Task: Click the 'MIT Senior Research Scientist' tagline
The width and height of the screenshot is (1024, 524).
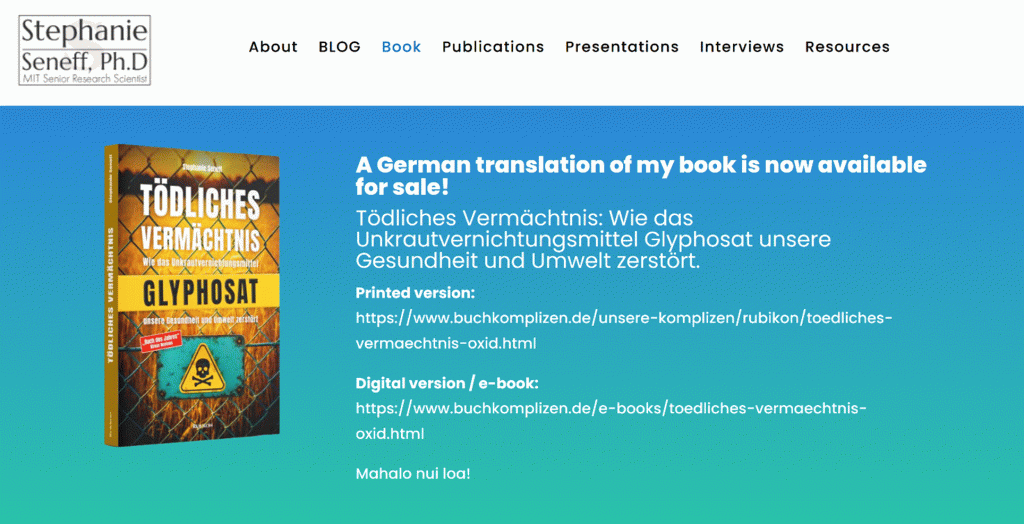Action: tap(85, 77)
